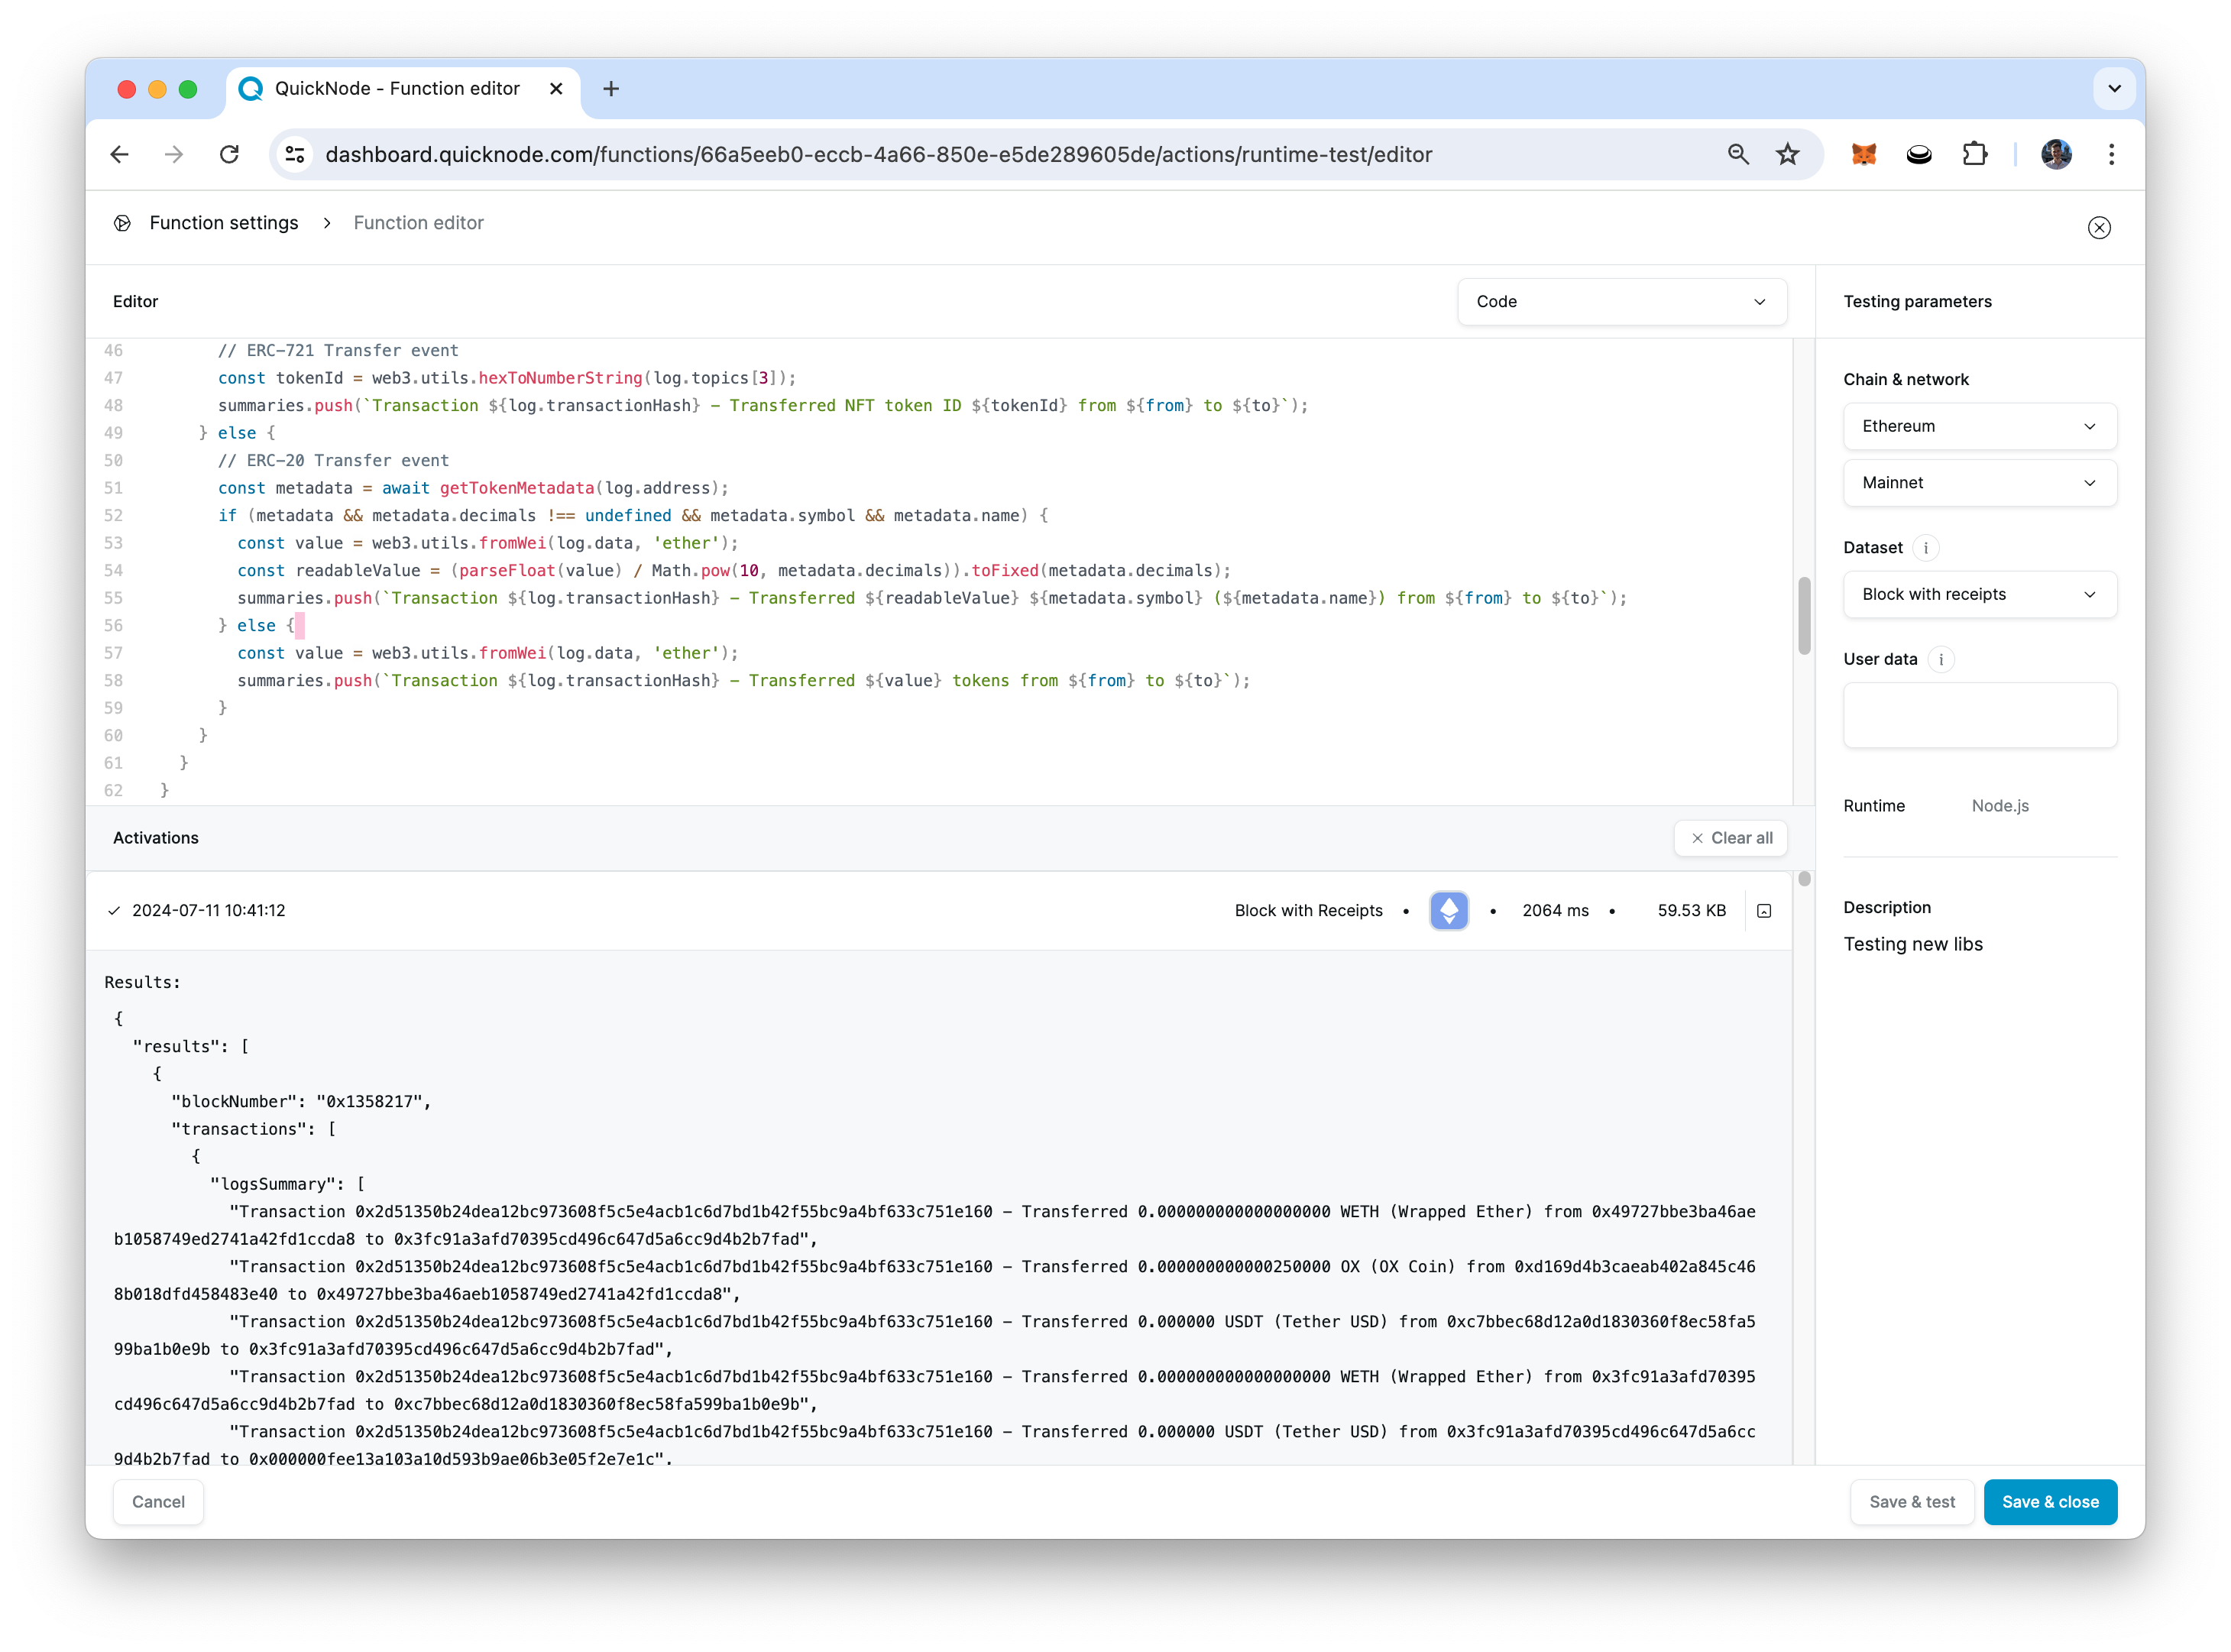Click the User data info icon
This screenshot has height=1652, width=2231.
point(1940,660)
